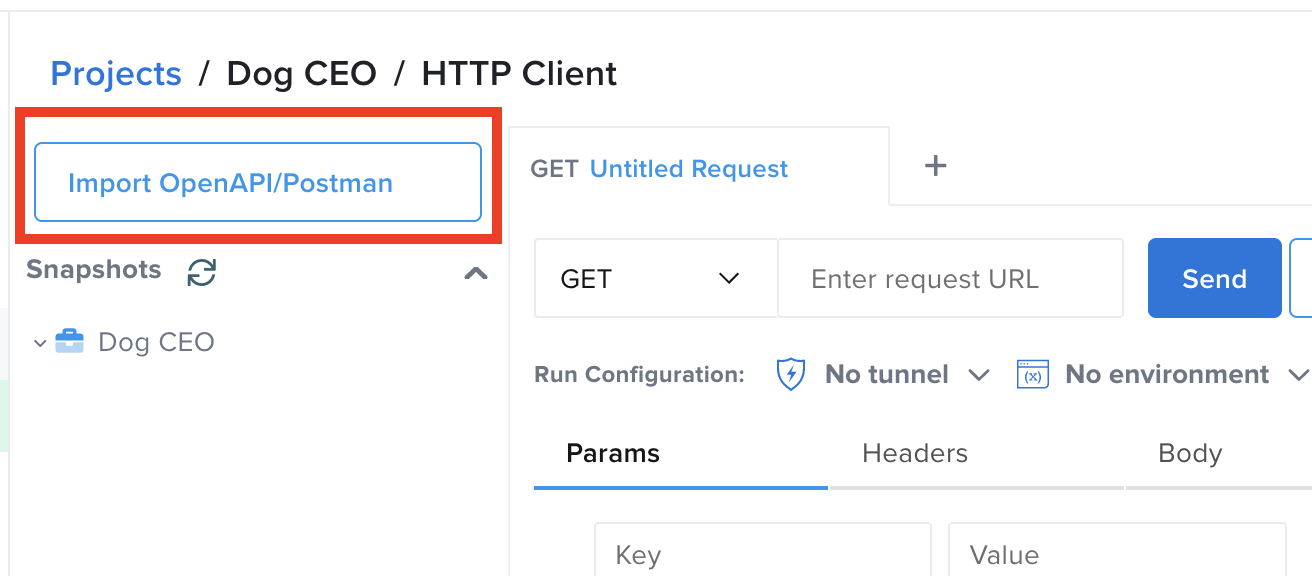Click the shield icon next to Run Configuration
The height and width of the screenshot is (576, 1312).
(x=790, y=374)
